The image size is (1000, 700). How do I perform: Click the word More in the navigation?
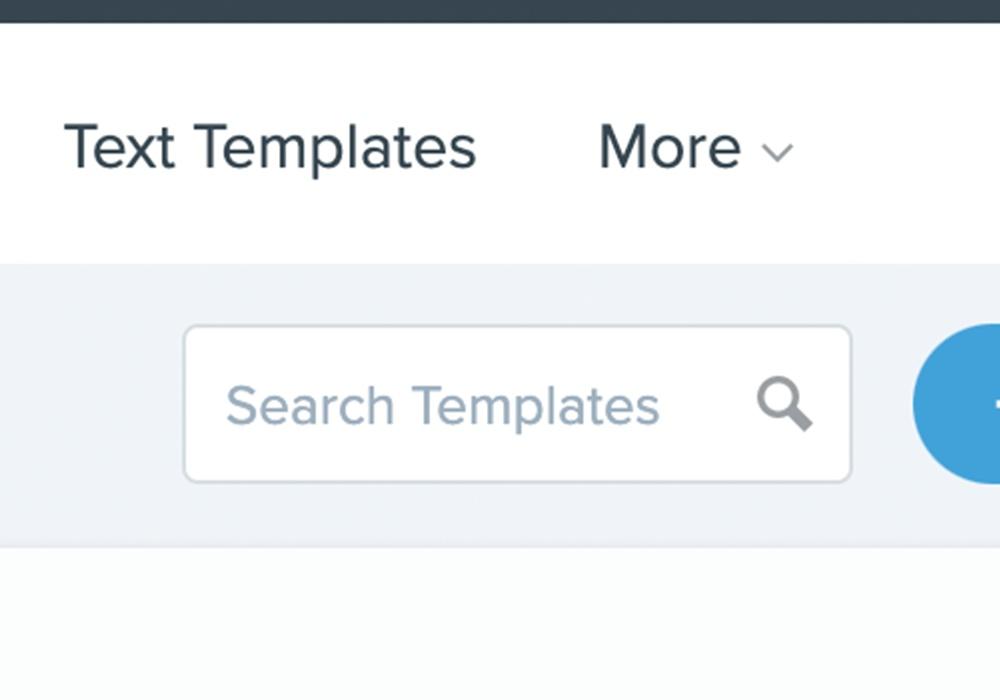pos(670,147)
